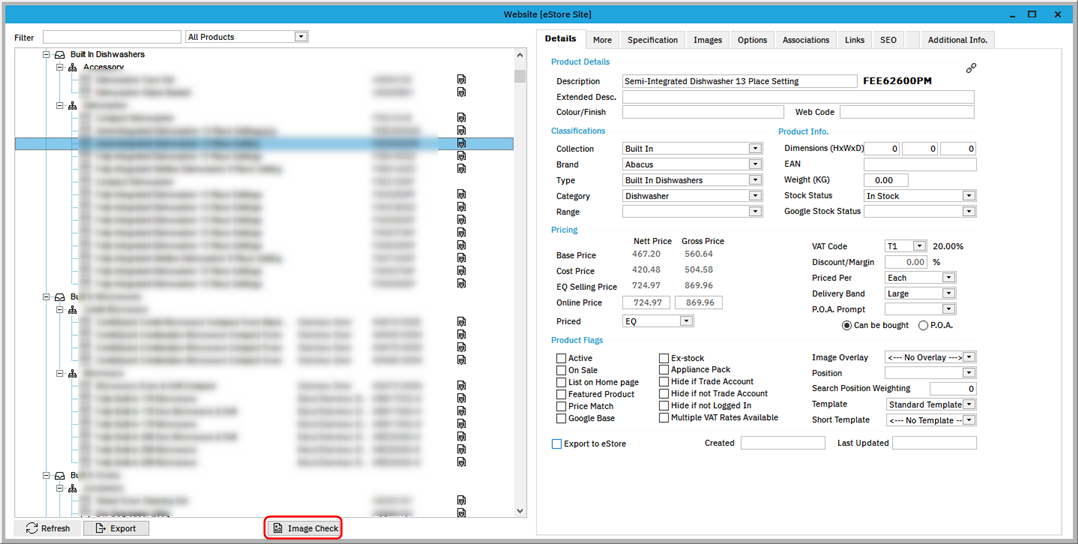Toggle the Appliance Pack checkbox
Image resolution: width=1078 pixels, height=544 pixels.
point(664,369)
